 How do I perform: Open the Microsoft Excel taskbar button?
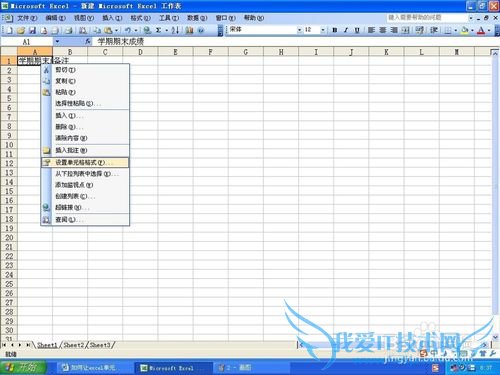tap(173, 368)
